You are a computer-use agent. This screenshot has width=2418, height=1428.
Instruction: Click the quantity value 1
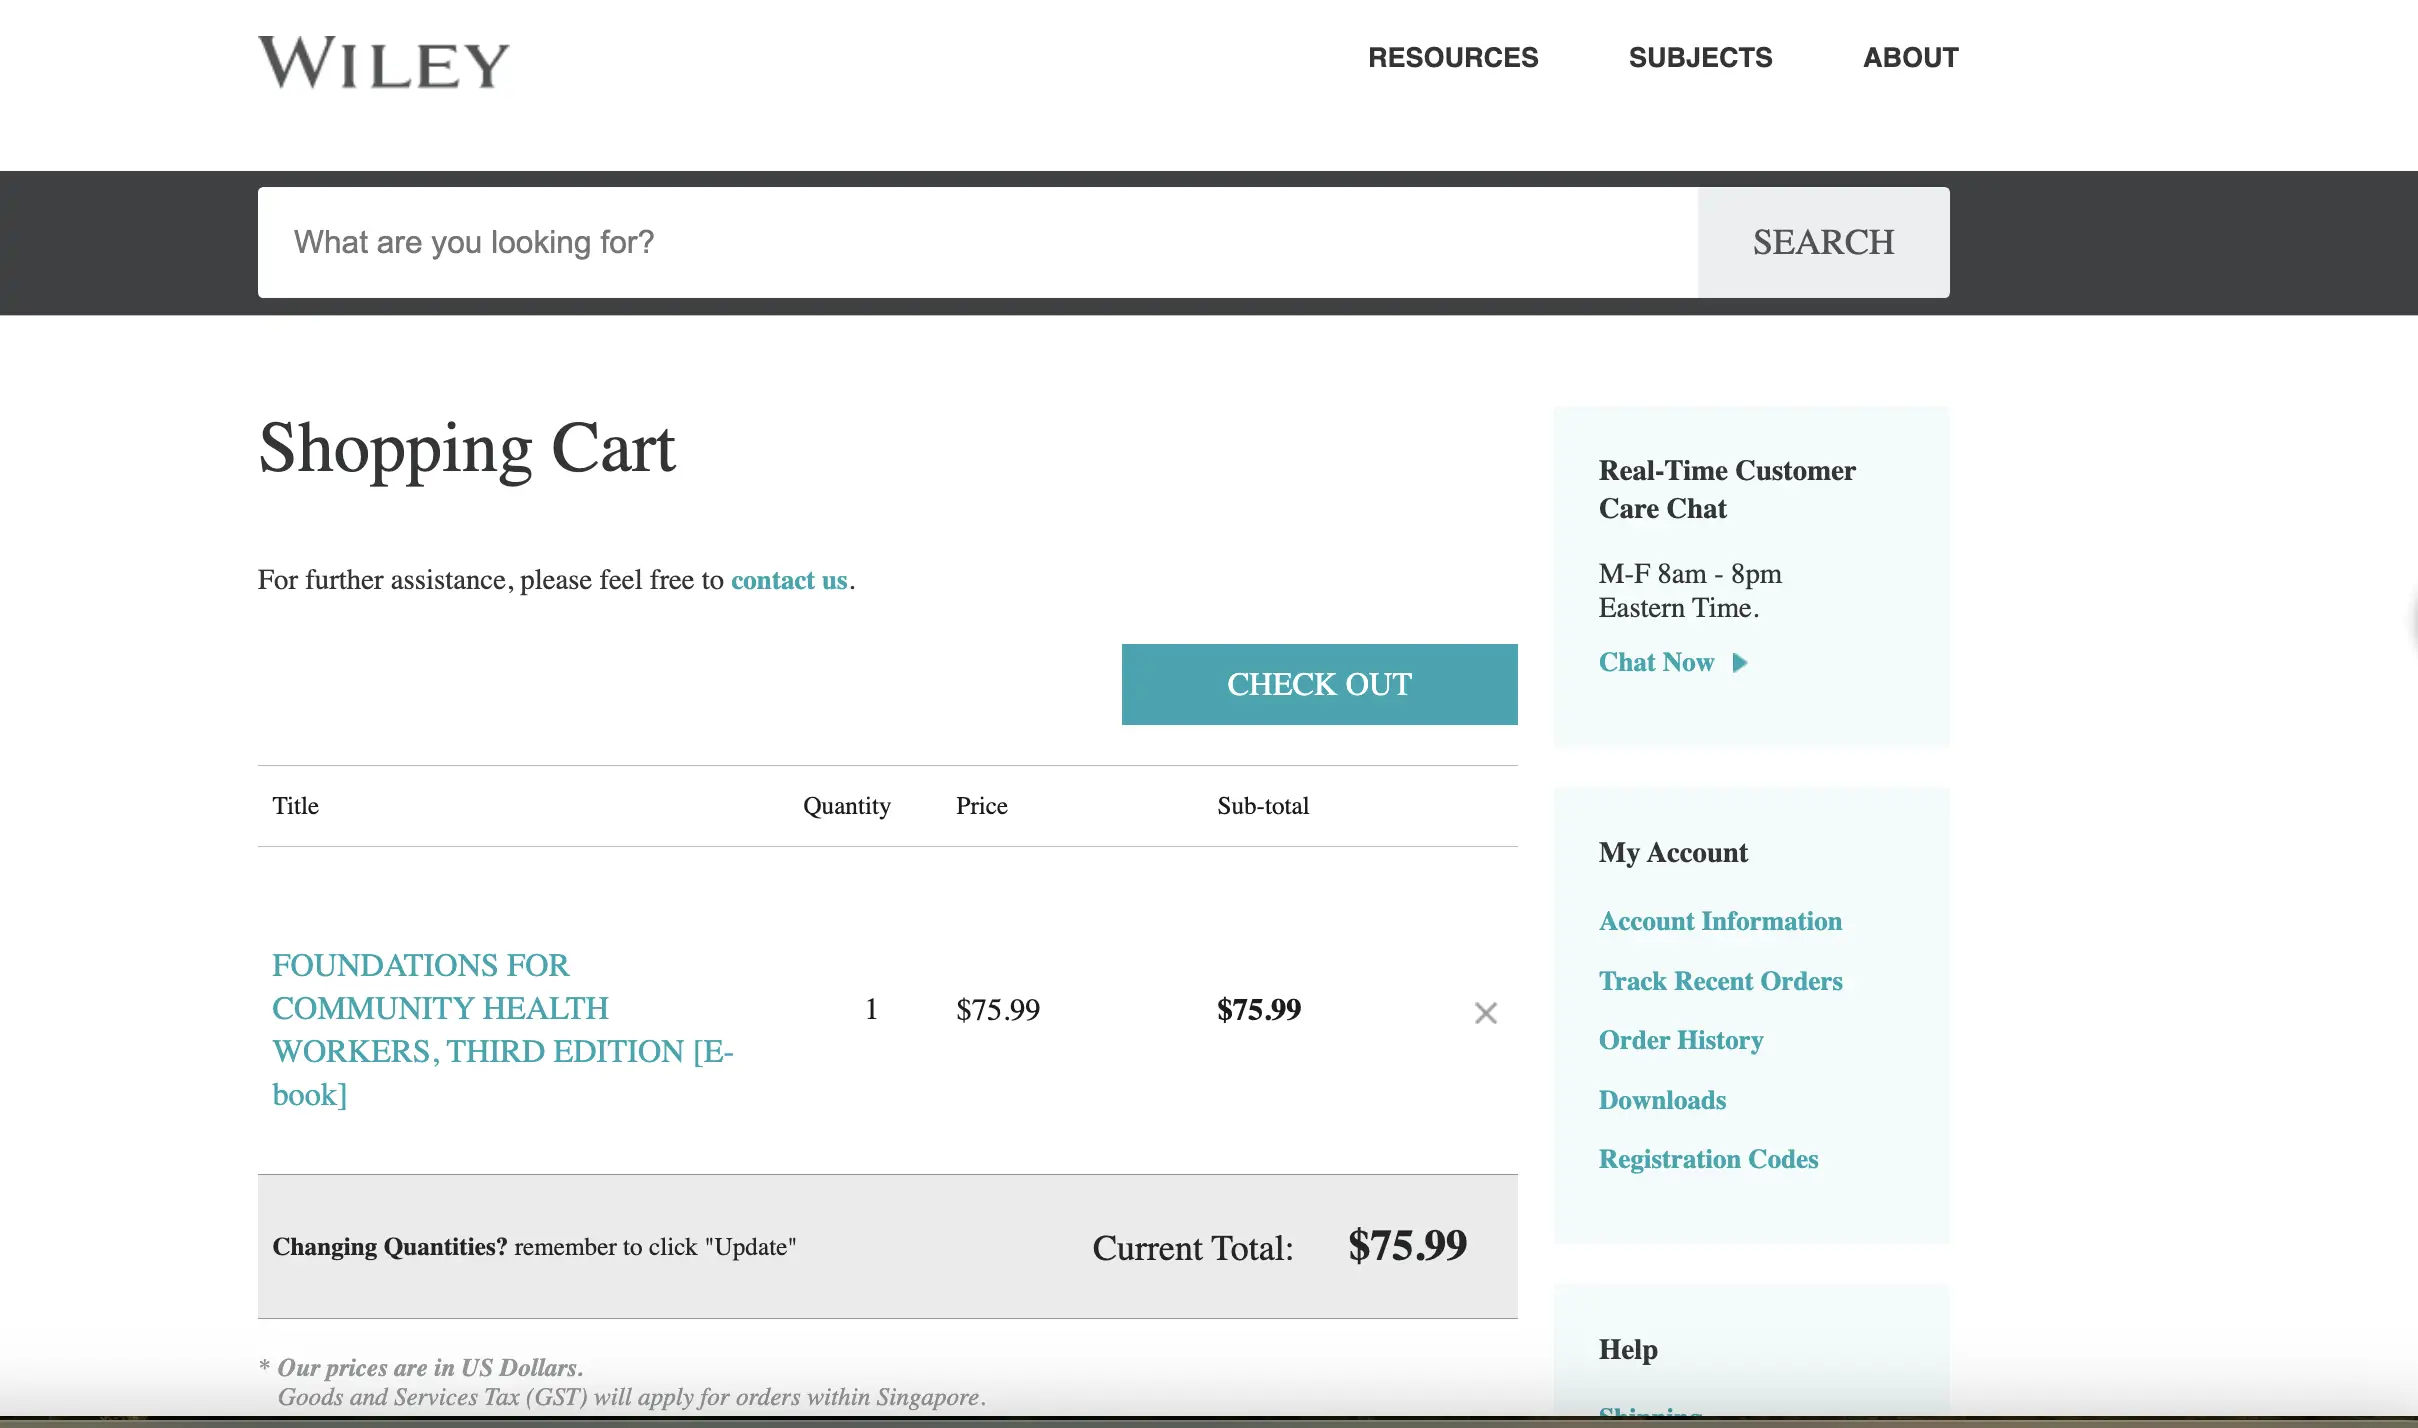[871, 1009]
